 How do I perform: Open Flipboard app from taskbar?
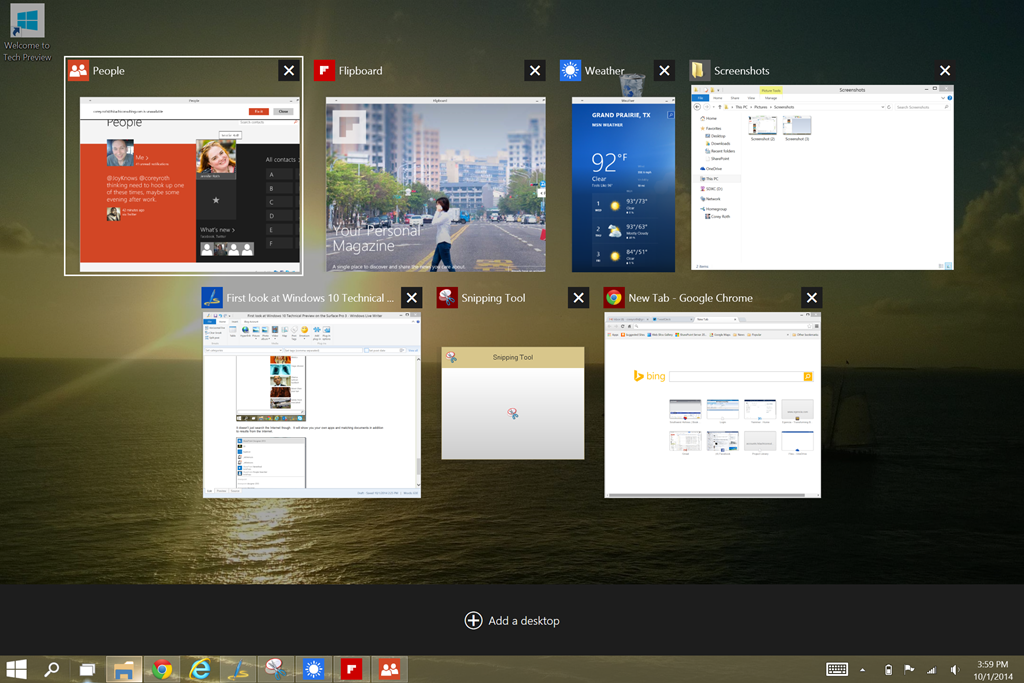point(351,669)
